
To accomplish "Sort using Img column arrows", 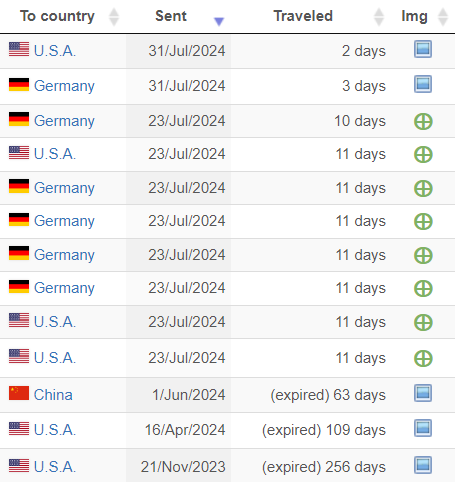I will pos(443,17).
